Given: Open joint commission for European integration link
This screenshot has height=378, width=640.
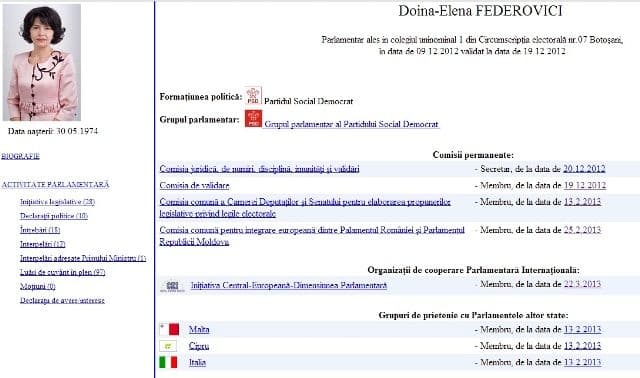Looking at the screenshot, I should [x=312, y=236].
